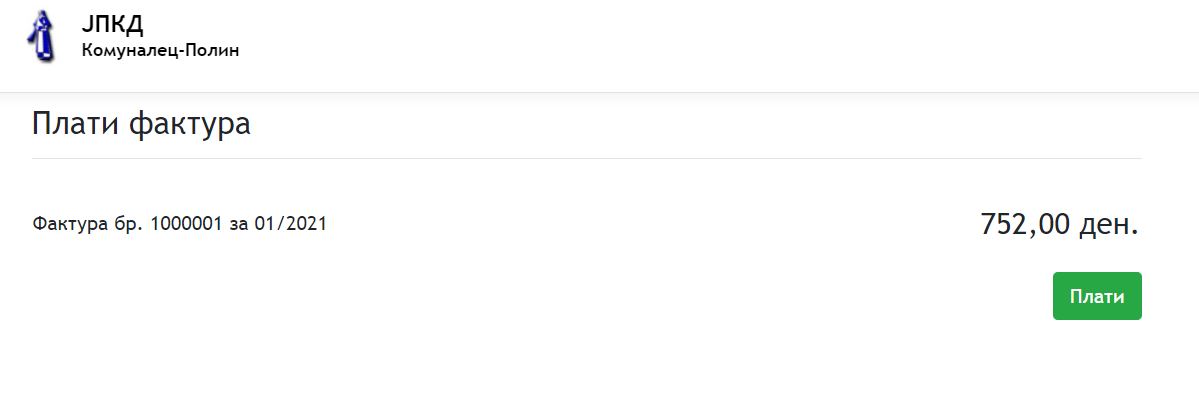
Task: Click the white header bar beside the logo
Action: pos(688,46)
